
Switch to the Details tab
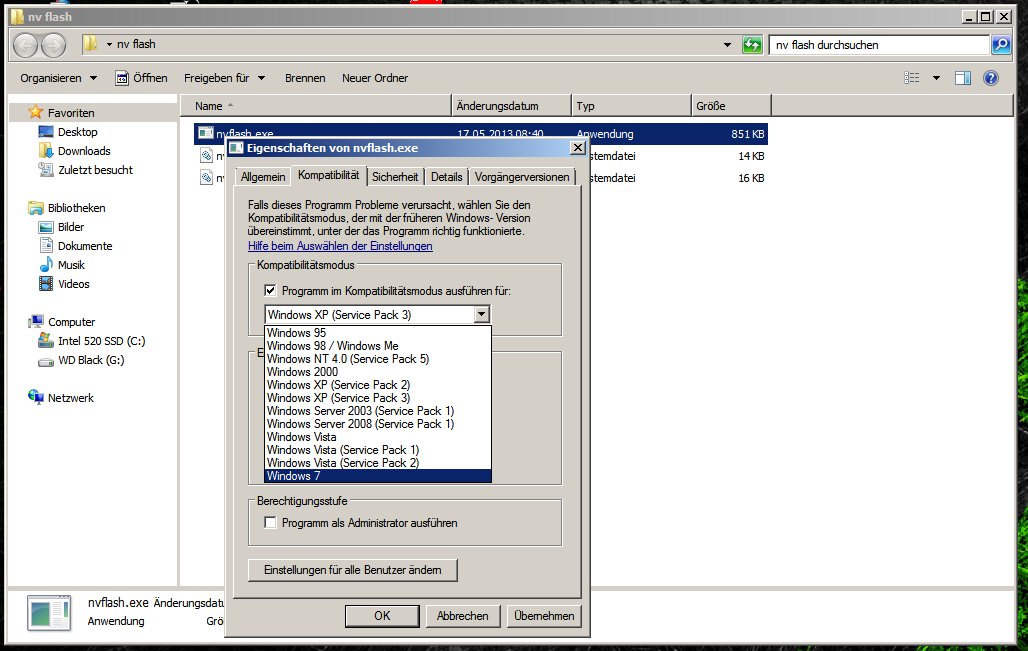[x=446, y=177]
